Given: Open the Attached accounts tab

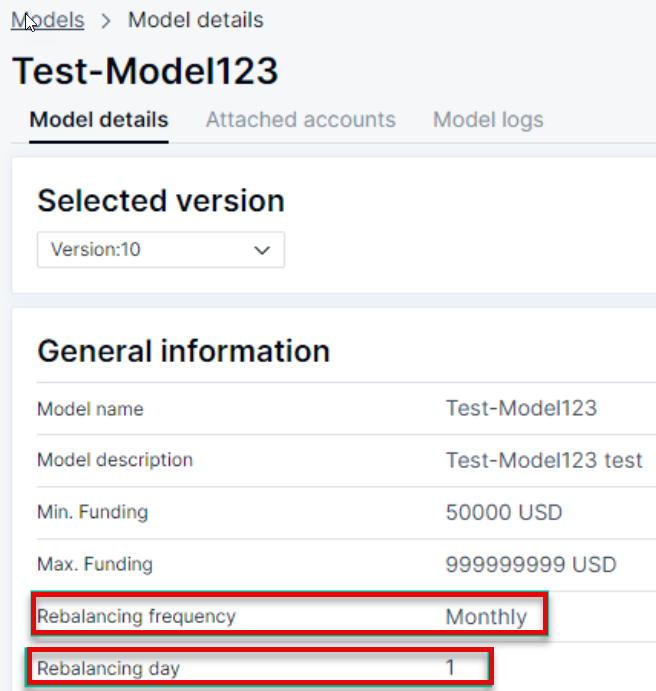Looking at the screenshot, I should 300,120.
